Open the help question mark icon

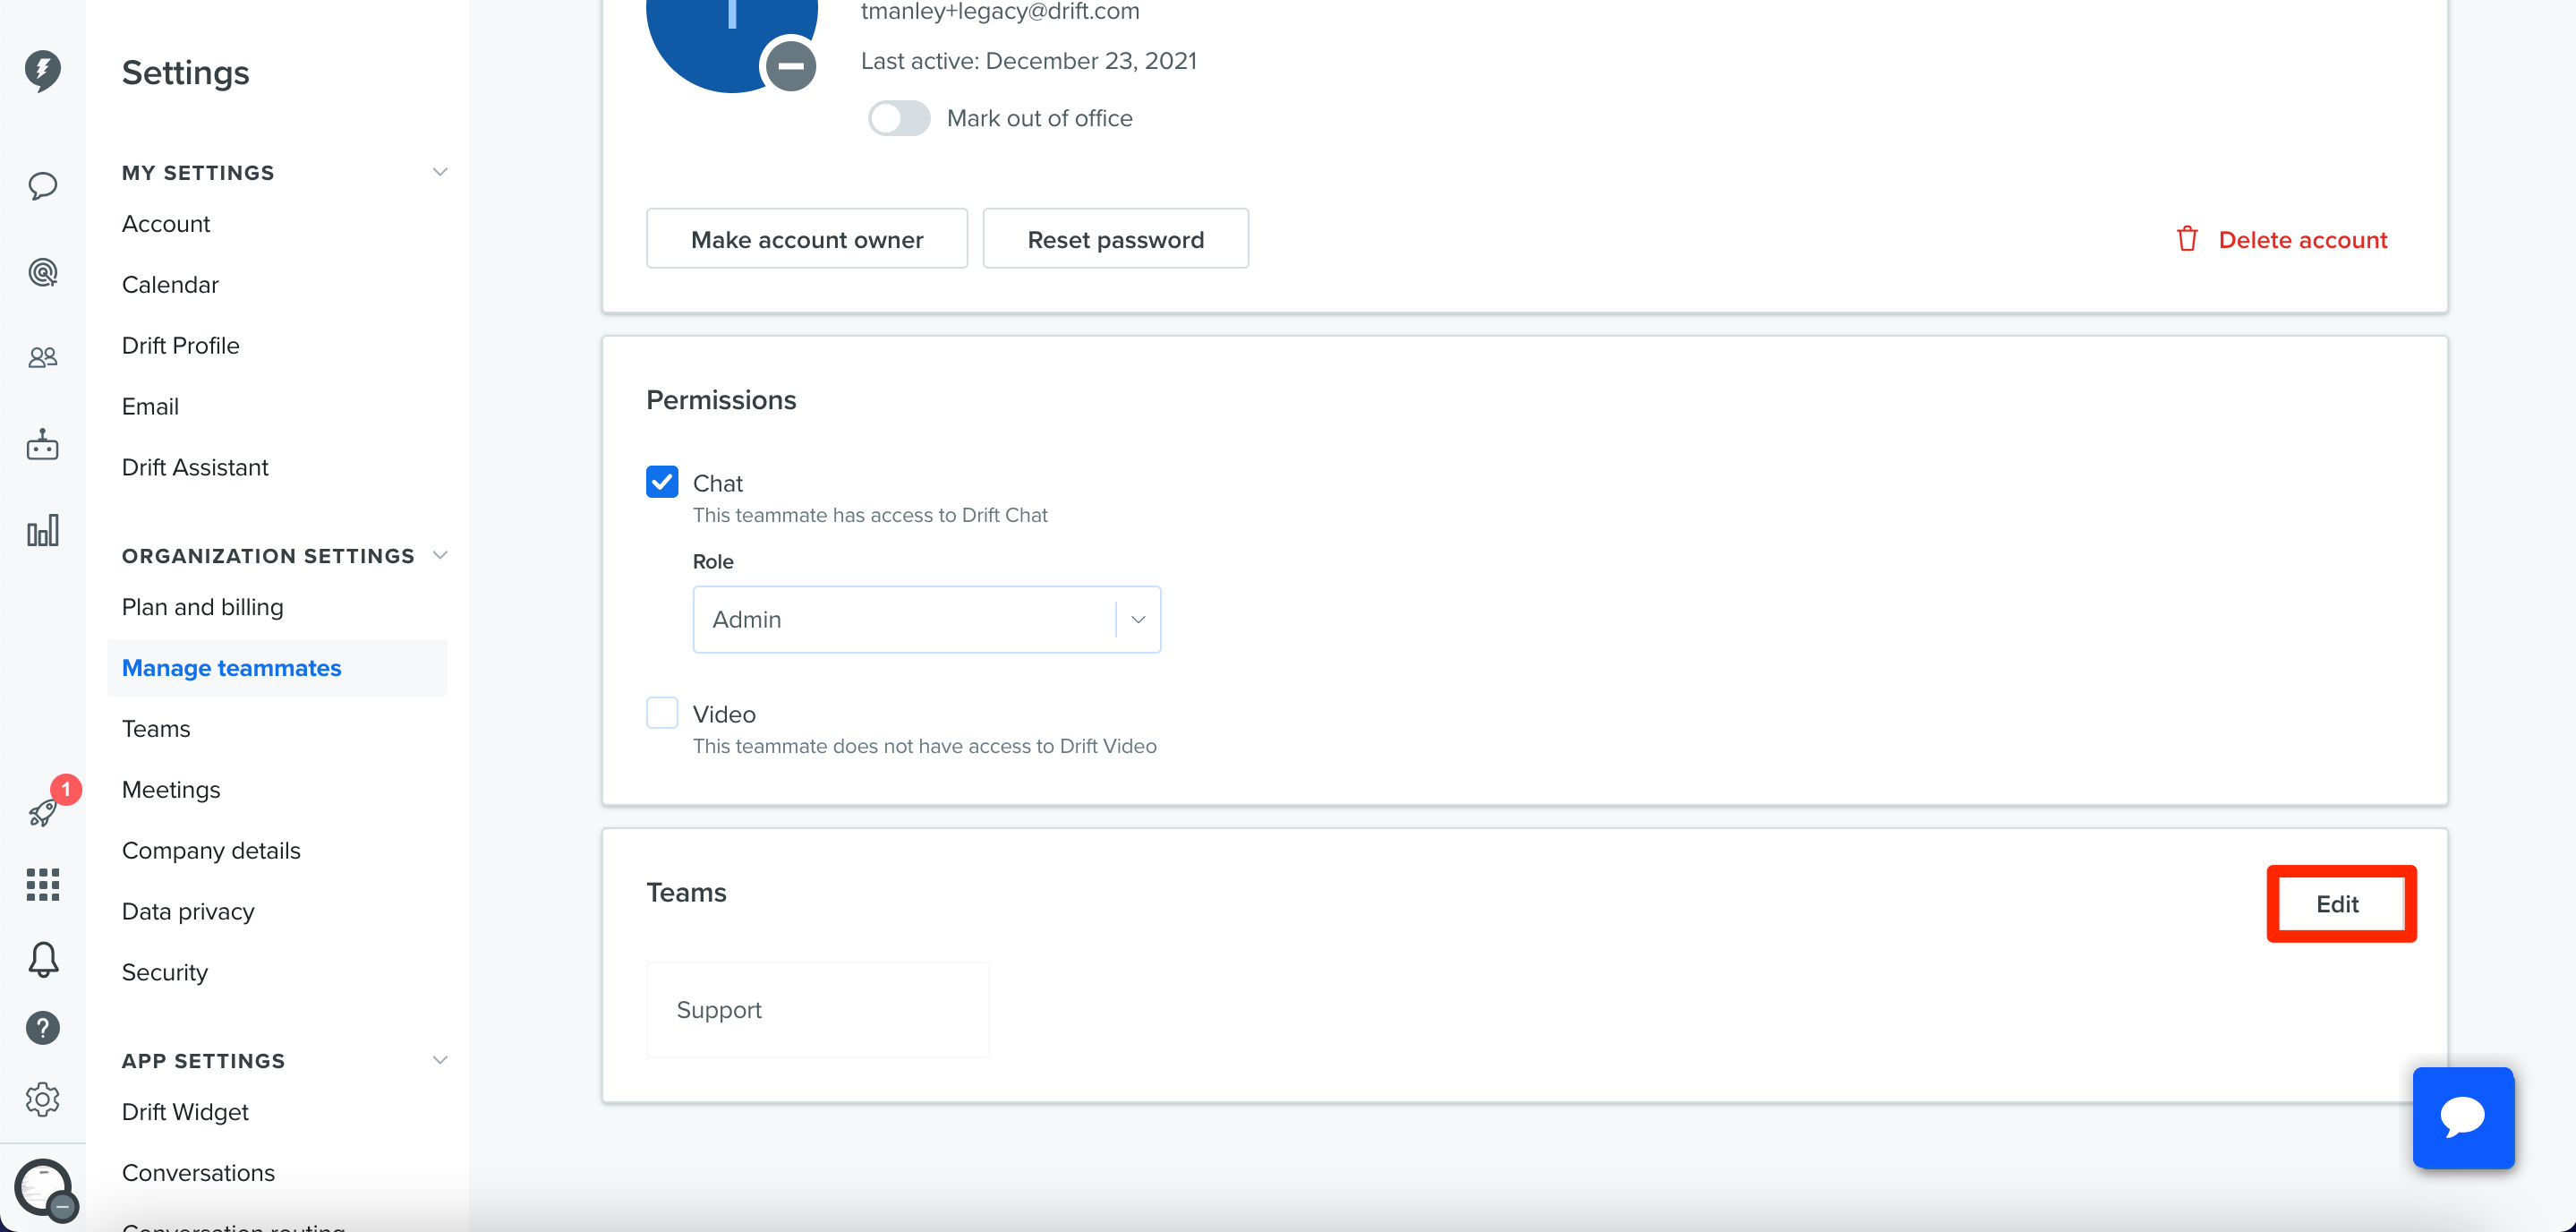click(x=42, y=1027)
